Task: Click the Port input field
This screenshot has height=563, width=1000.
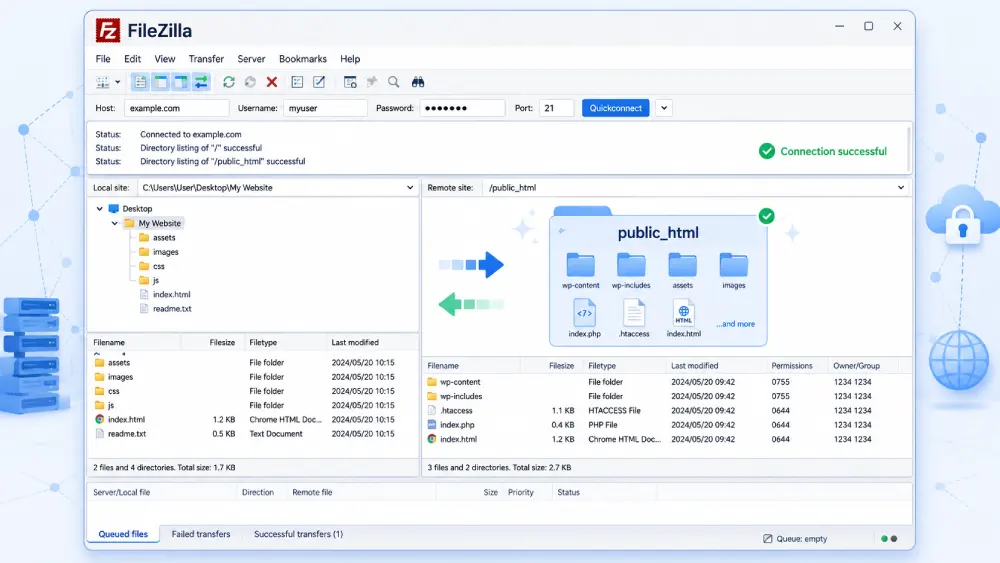Action: [556, 108]
